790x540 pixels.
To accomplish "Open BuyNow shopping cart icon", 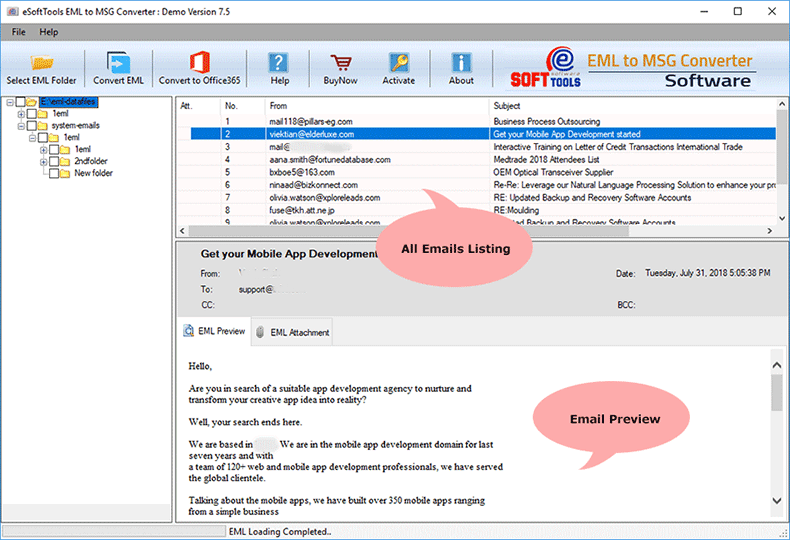I will click(341, 62).
